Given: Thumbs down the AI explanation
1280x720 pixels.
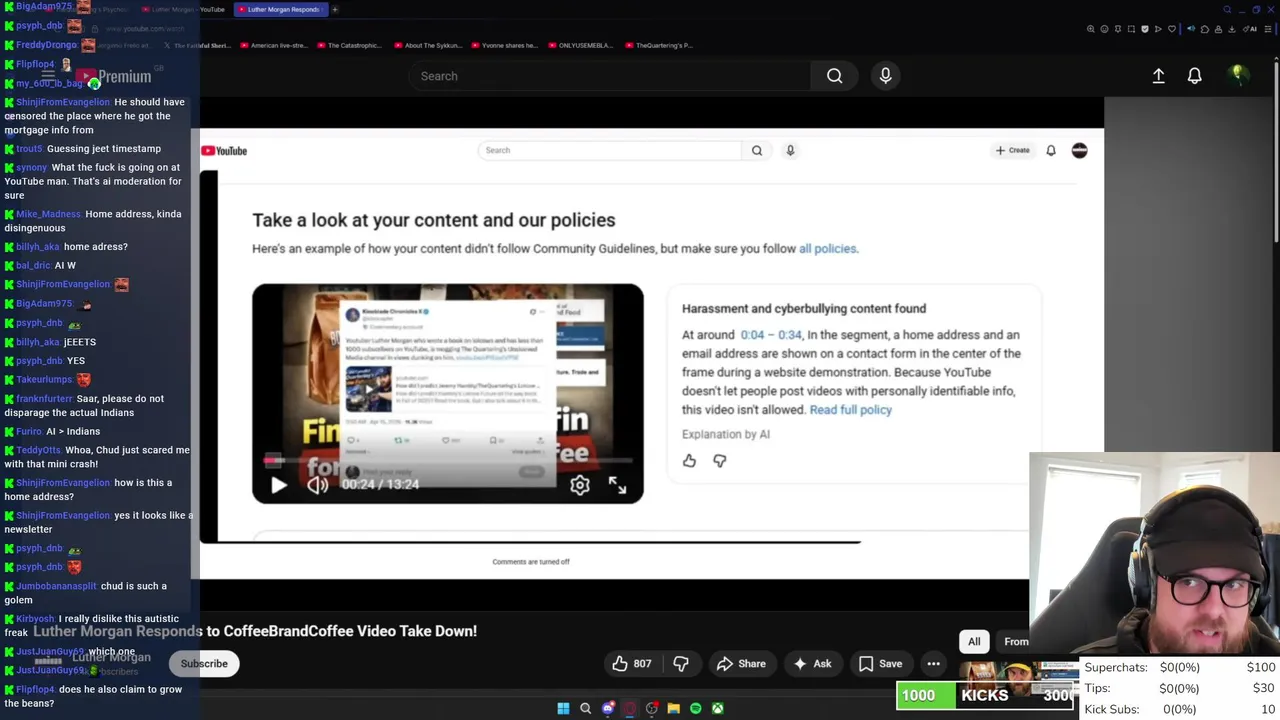Looking at the screenshot, I should click(x=719, y=461).
